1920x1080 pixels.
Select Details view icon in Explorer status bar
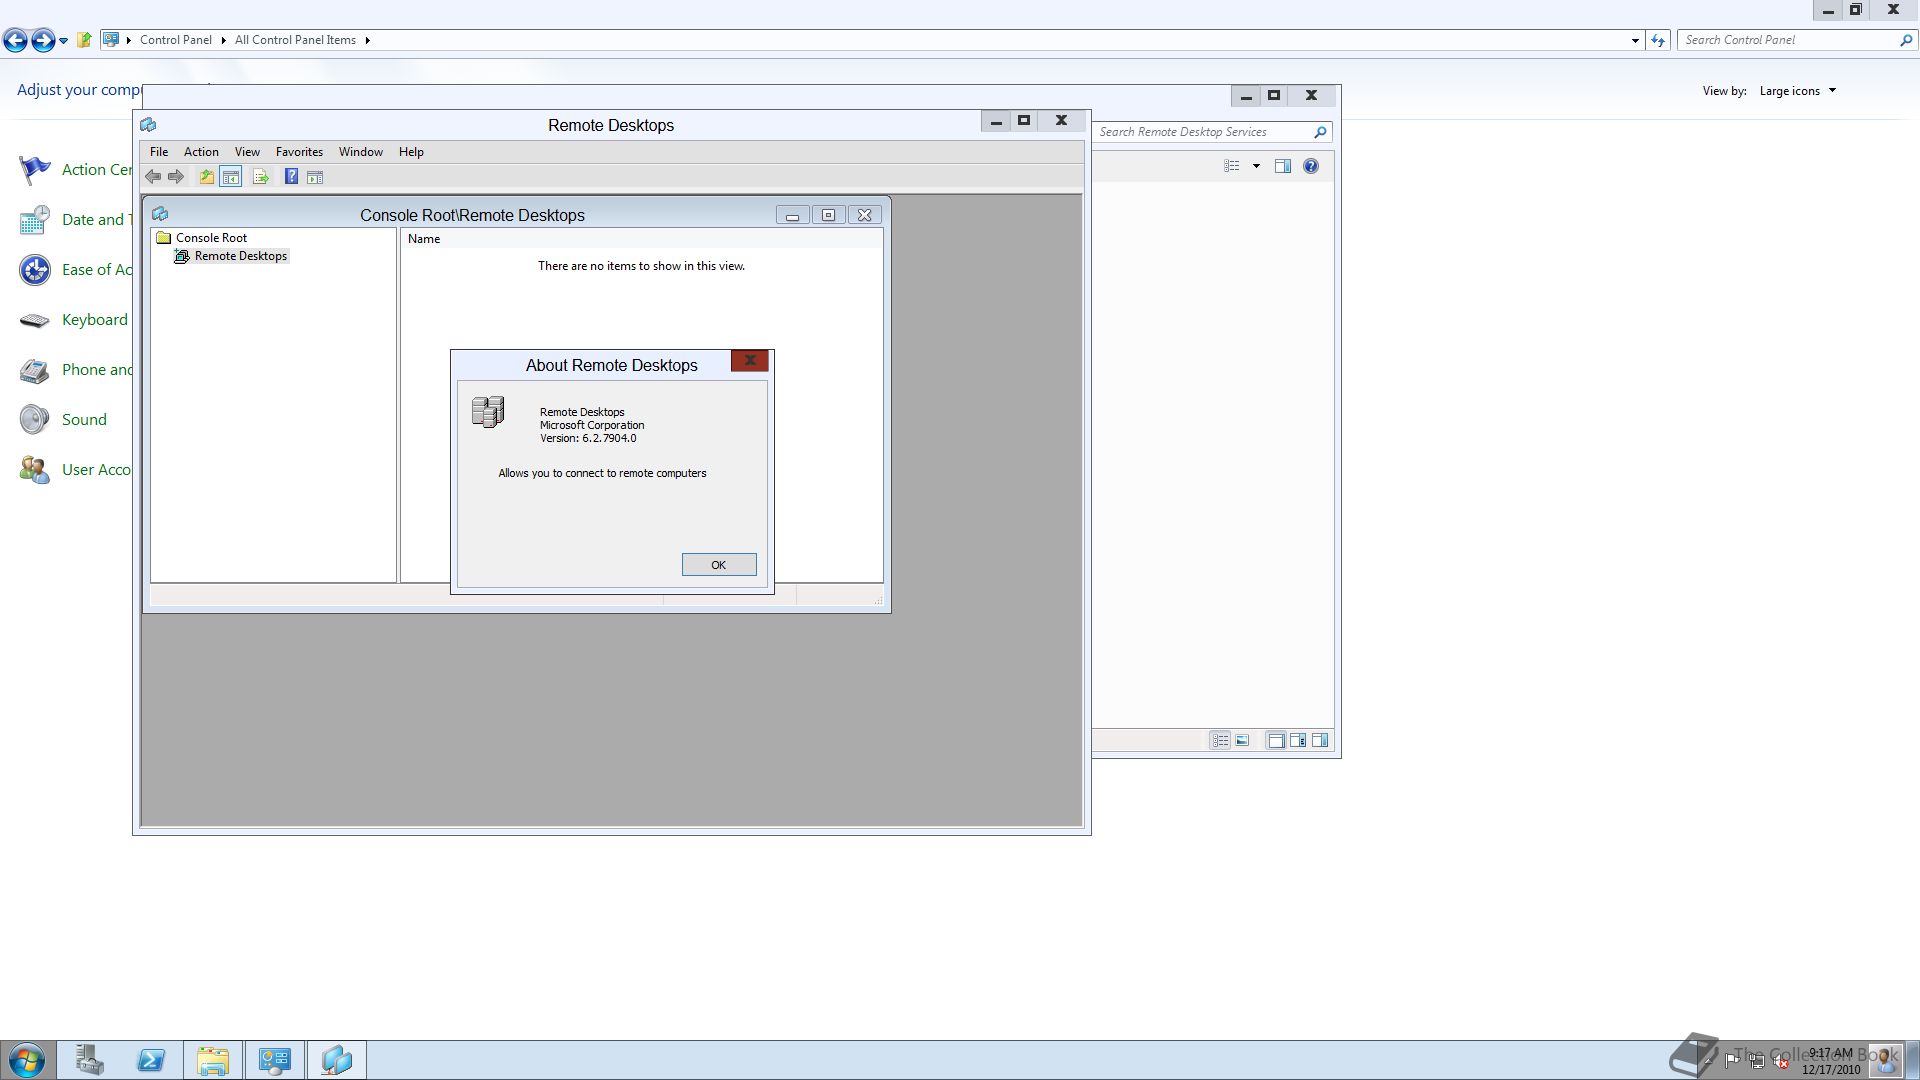click(x=1220, y=741)
